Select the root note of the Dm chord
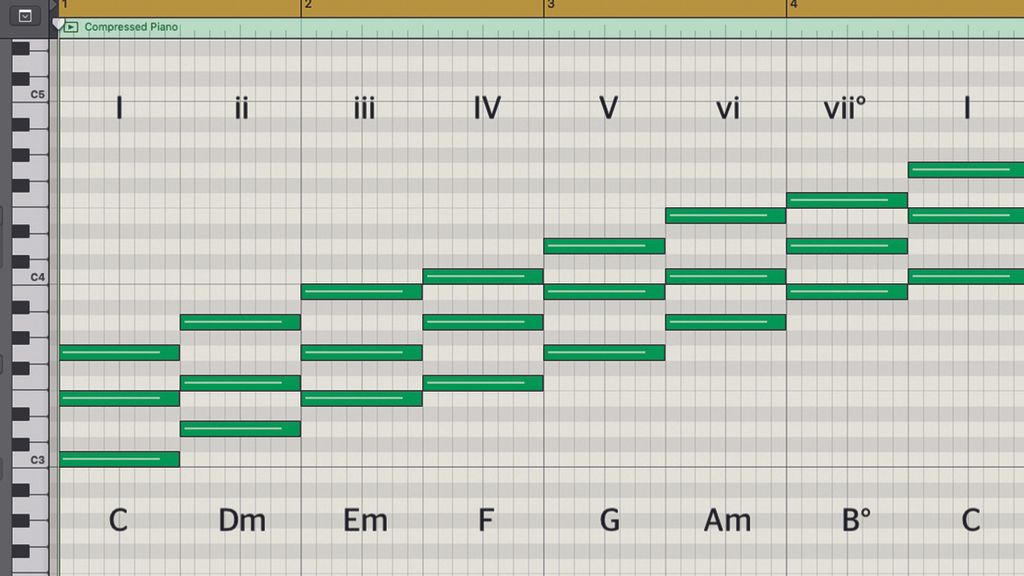 (240, 428)
